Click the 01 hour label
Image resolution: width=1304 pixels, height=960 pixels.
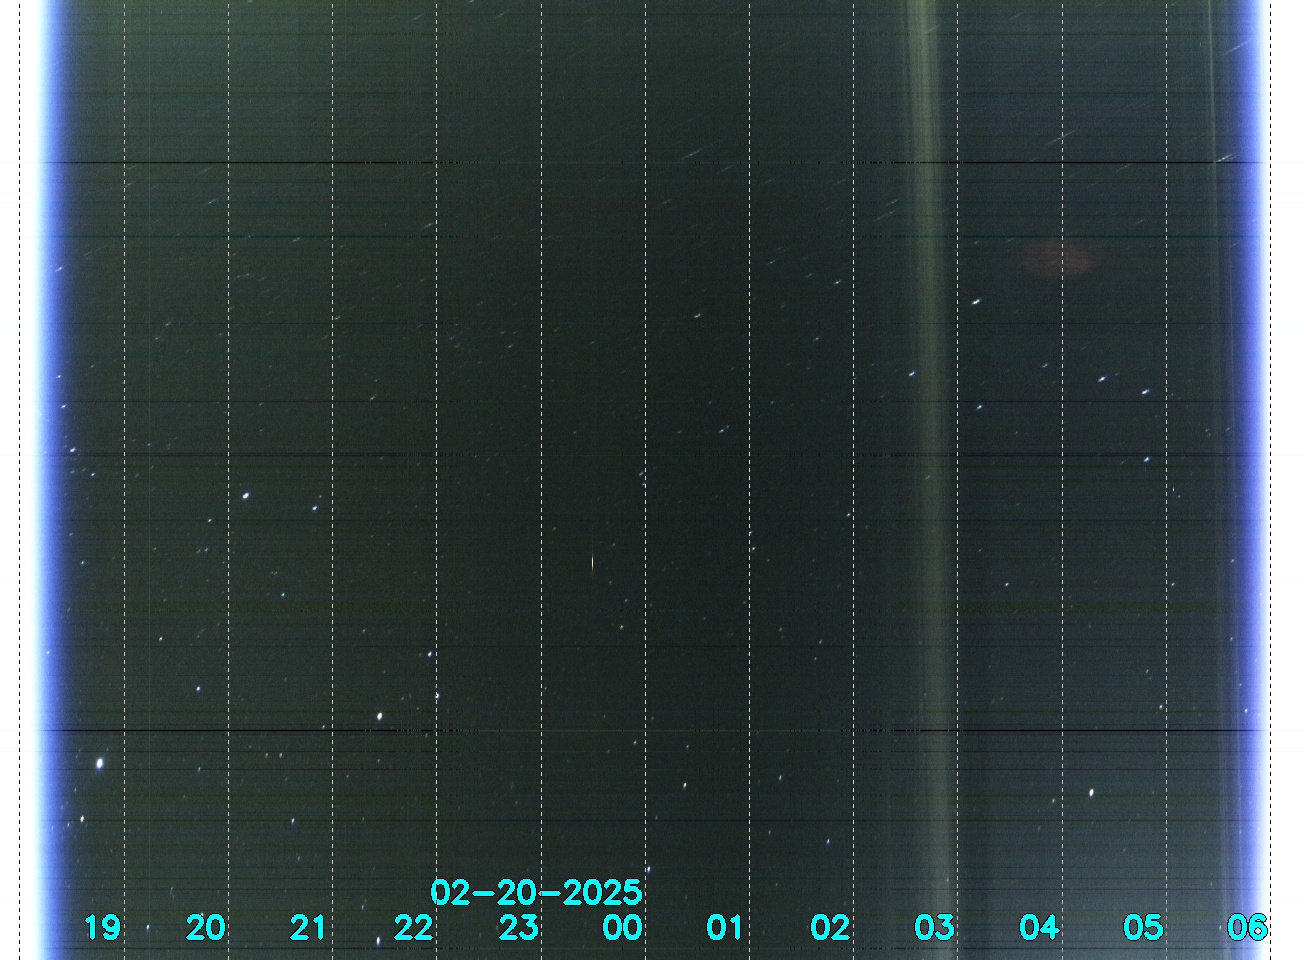pos(725,927)
